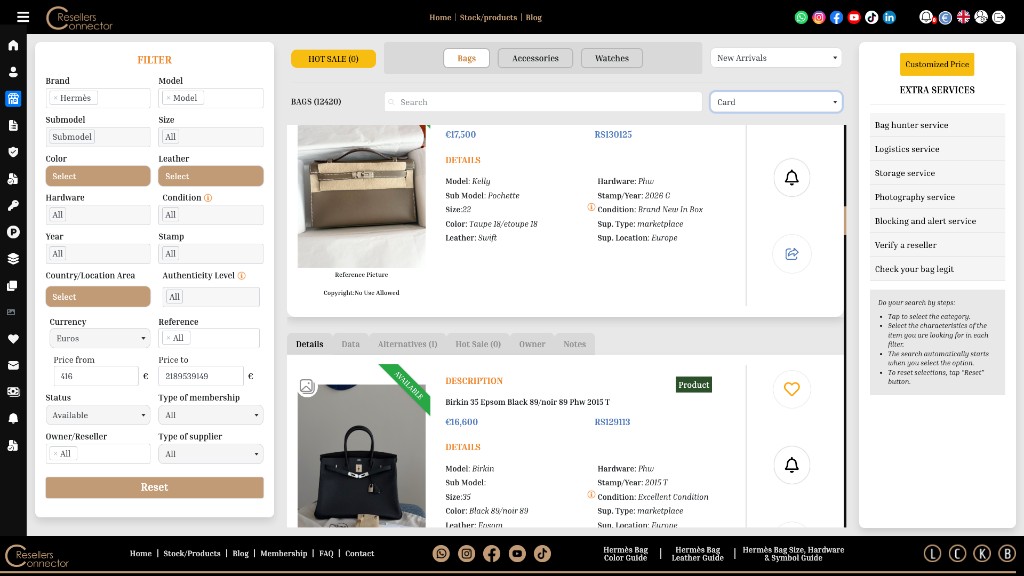Open the hamburger menu in header
Viewport: 1024px width, 576px height.
23,17
